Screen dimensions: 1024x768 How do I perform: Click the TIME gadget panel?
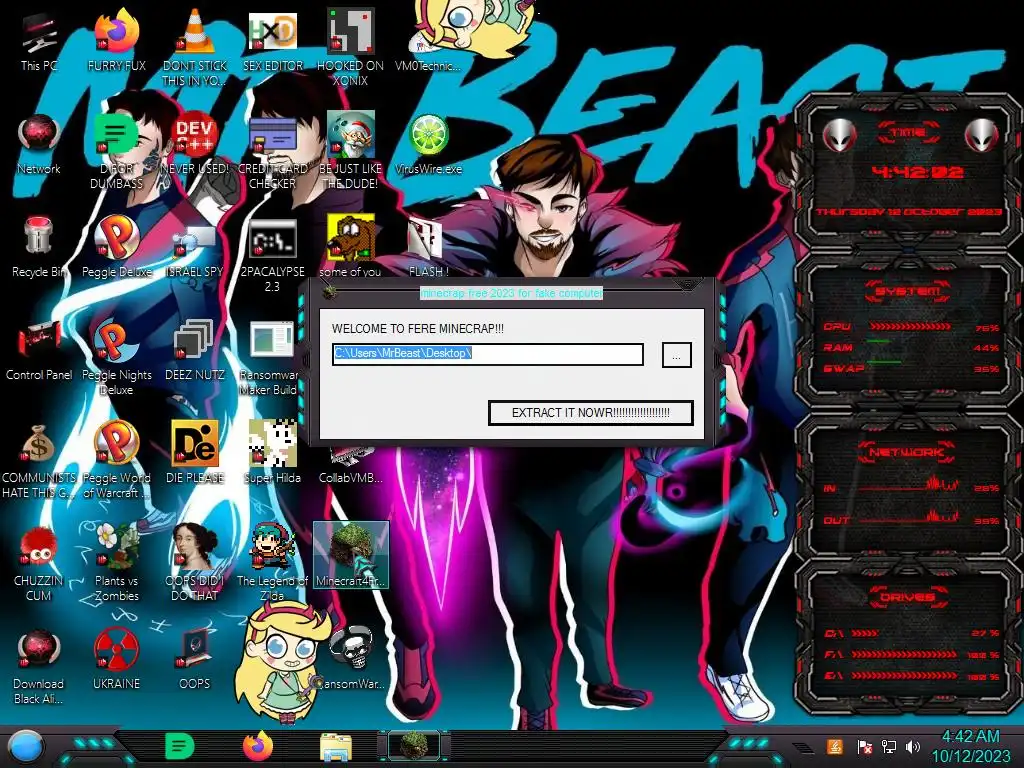[x=908, y=170]
